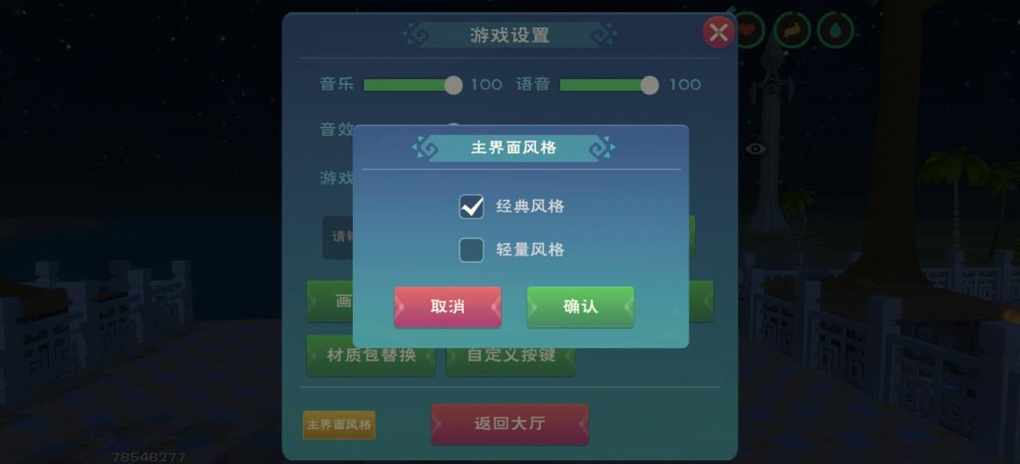Toggle the eye visibility icon
Screen dimensions: 1020x464
pyautogui.click(x=755, y=148)
